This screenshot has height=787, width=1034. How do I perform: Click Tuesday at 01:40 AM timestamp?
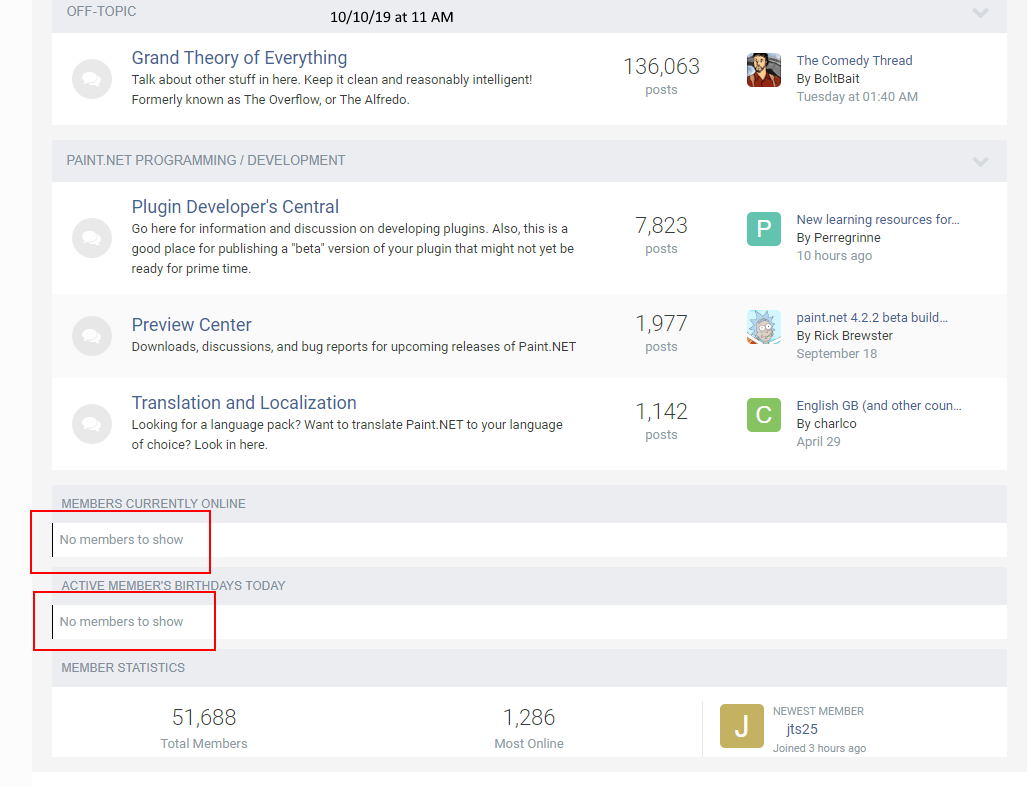[x=857, y=97]
